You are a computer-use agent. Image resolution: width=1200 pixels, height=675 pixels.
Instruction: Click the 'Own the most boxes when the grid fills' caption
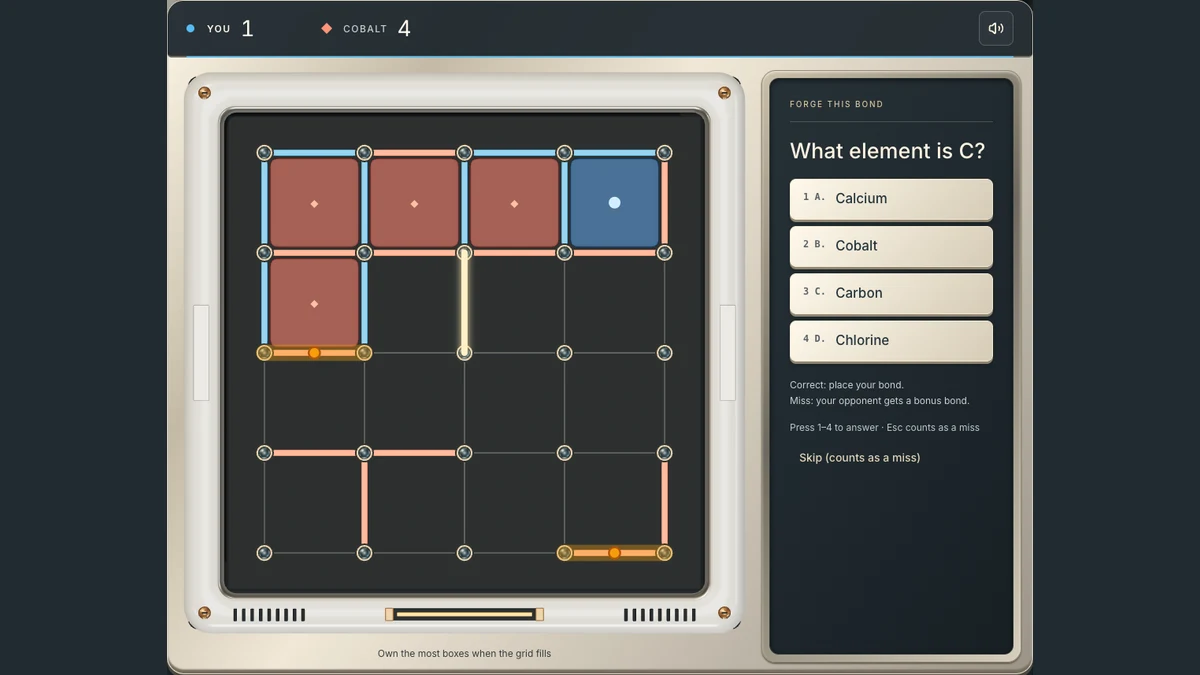point(464,654)
